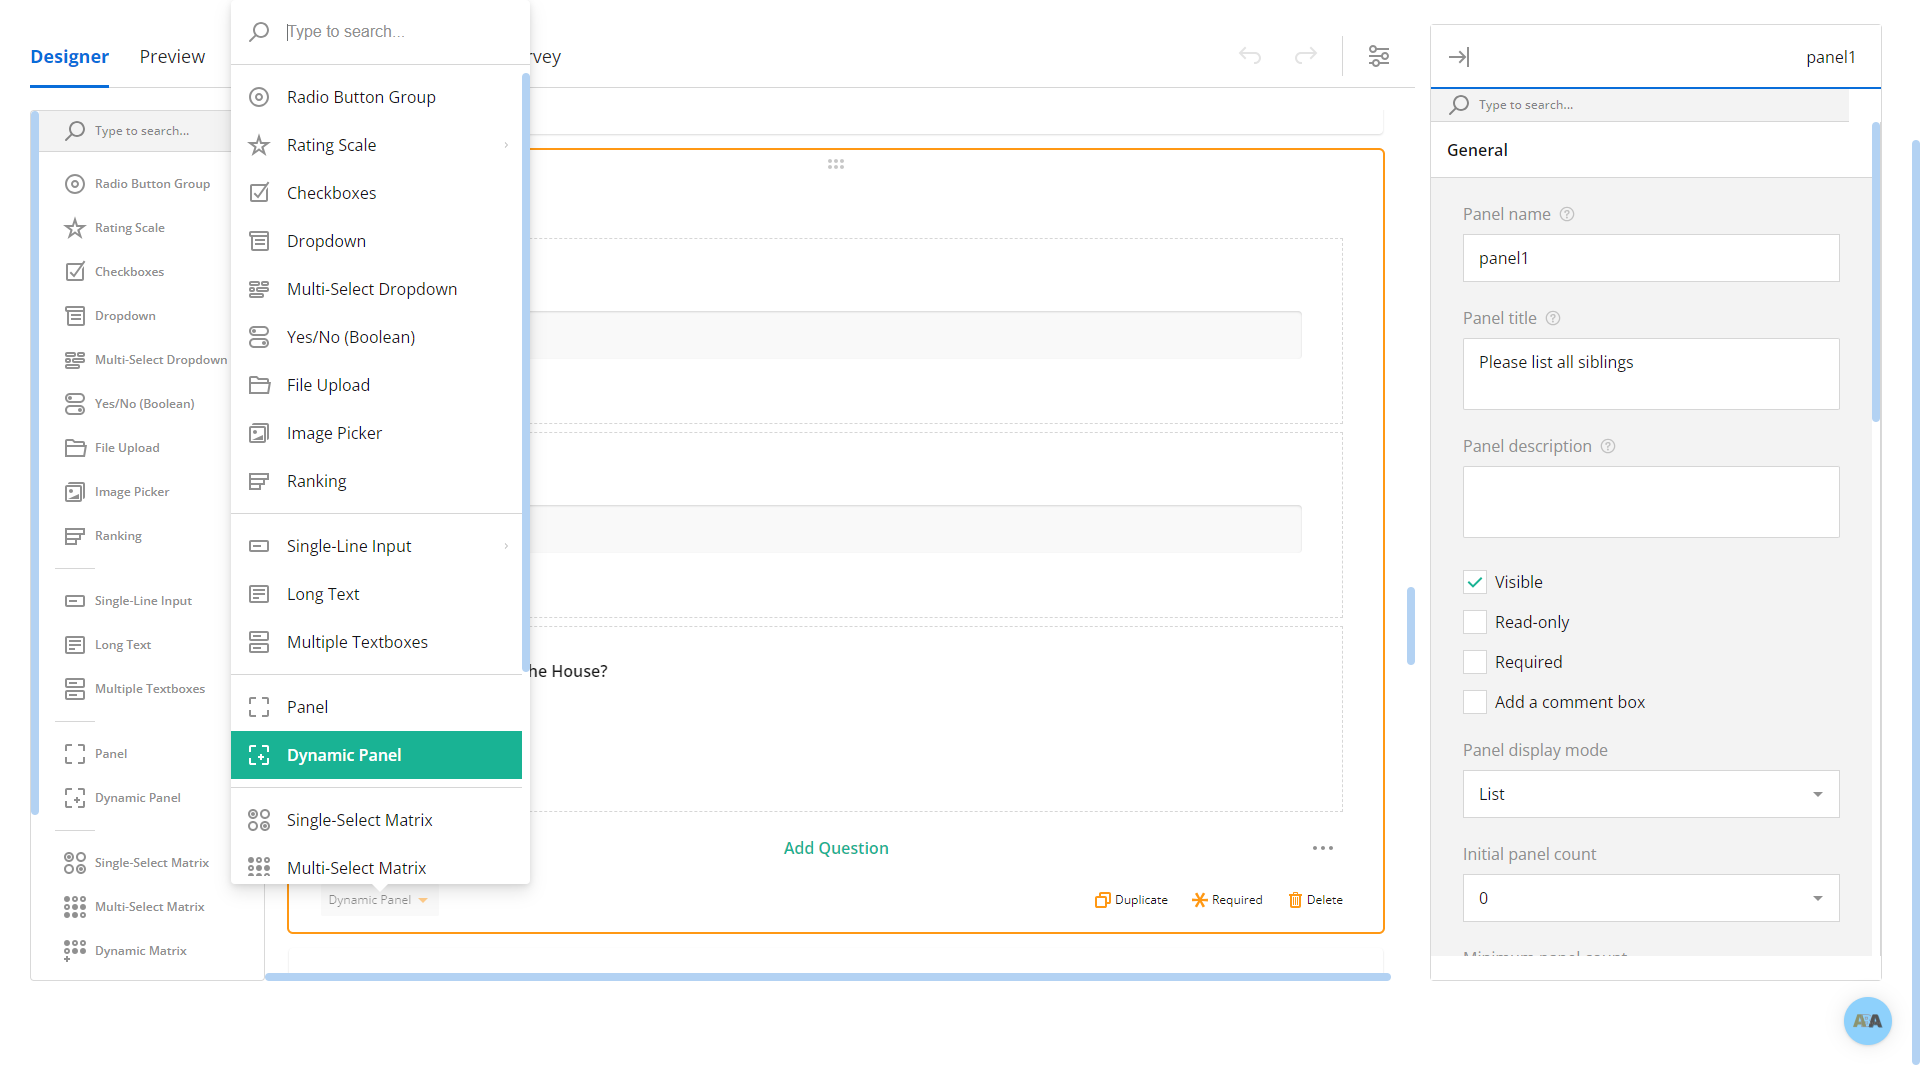The width and height of the screenshot is (1920, 1065).
Task: Click the Add Question link
Action: coord(836,848)
